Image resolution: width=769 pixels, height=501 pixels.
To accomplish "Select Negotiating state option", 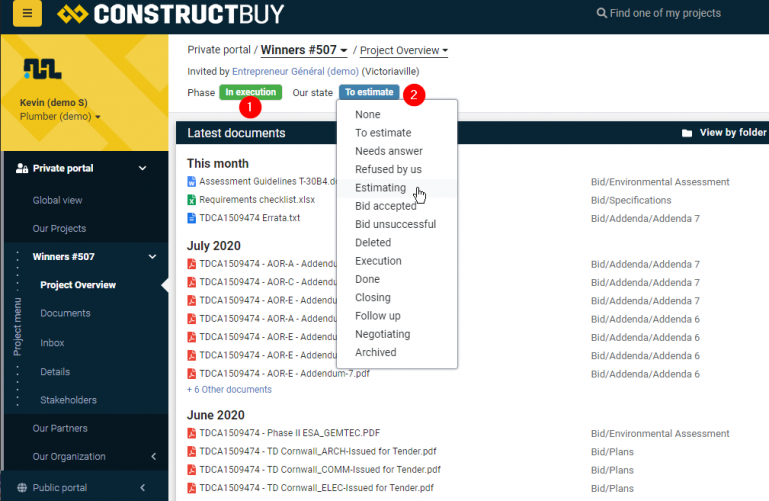I will point(397,334).
